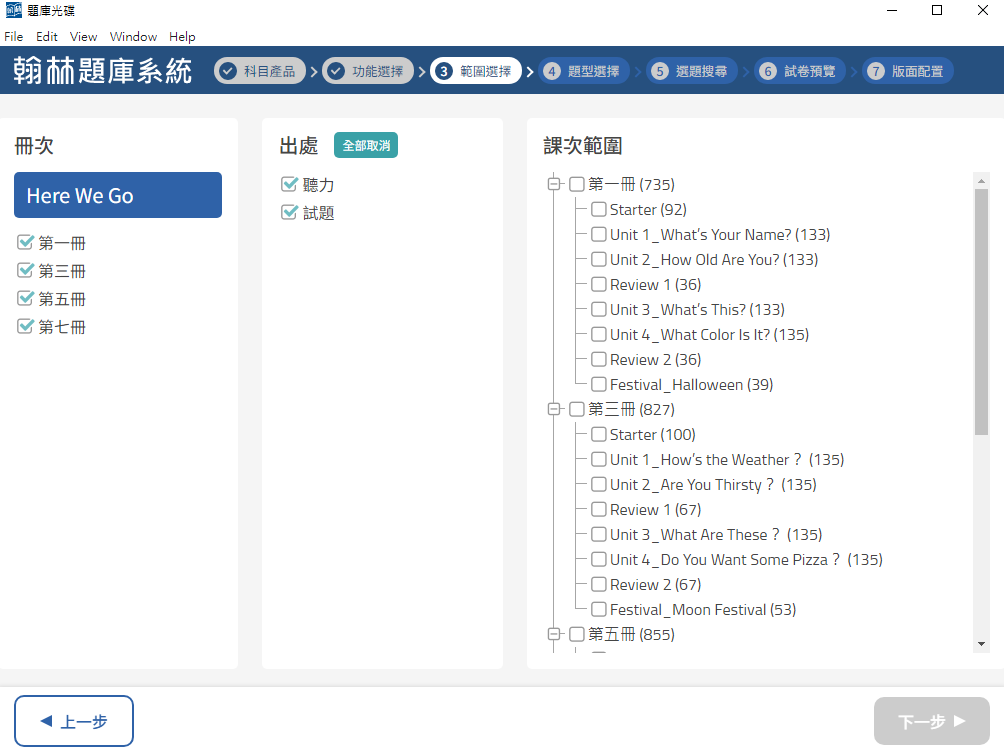Click the step 7 版面配置 number icon
This screenshot has height=755, width=1004.
(876, 71)
